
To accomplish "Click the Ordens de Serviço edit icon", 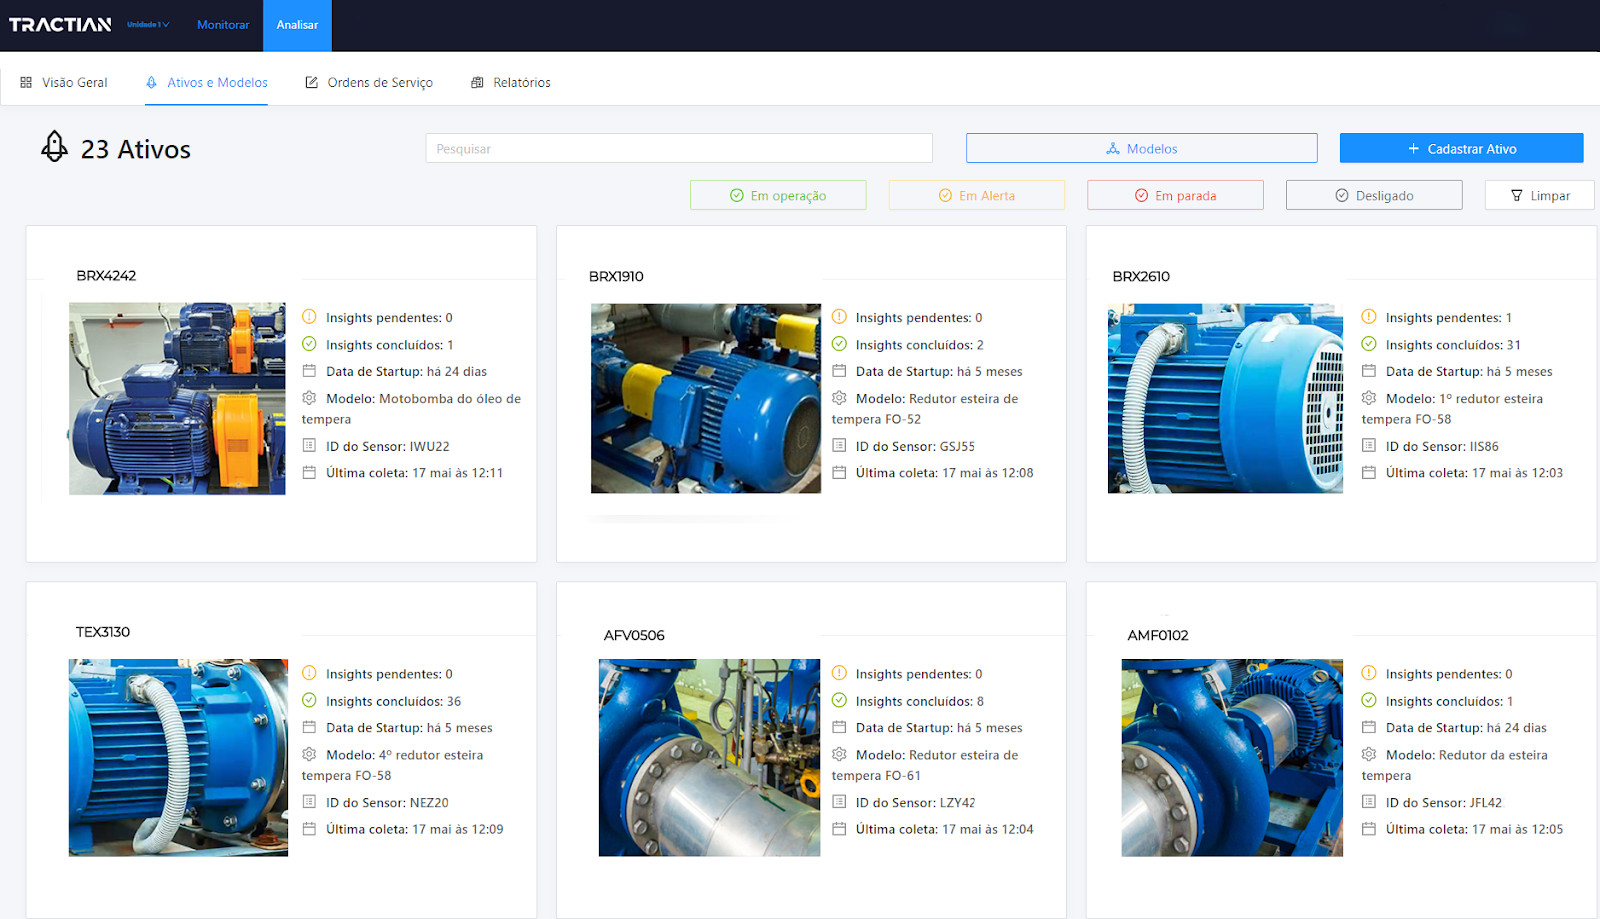I will (312, 83).
